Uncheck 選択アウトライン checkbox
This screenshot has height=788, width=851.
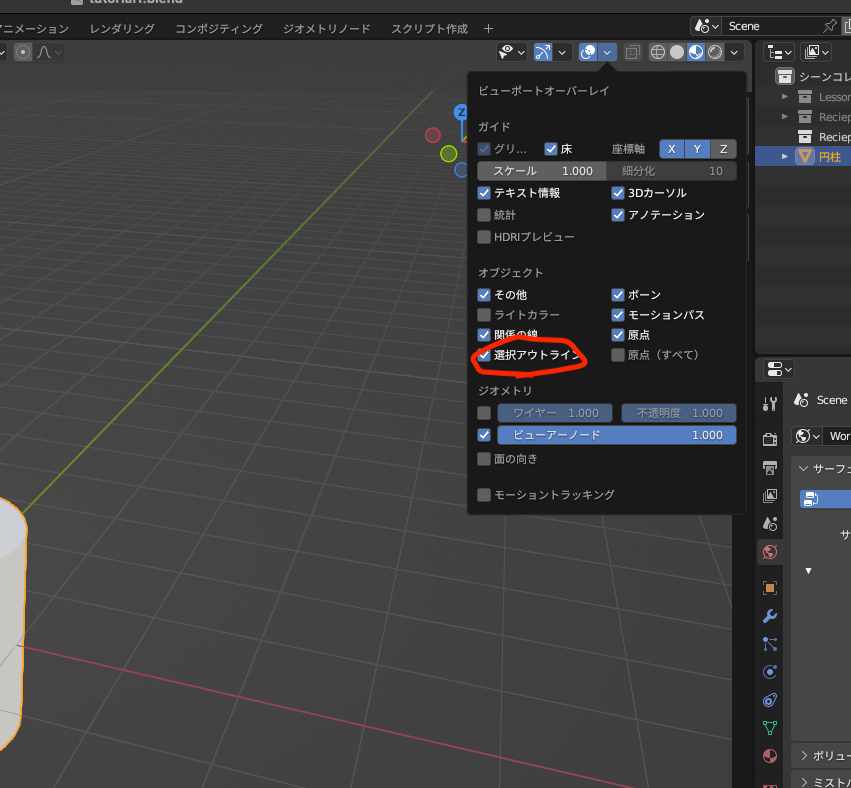(484, 355)
